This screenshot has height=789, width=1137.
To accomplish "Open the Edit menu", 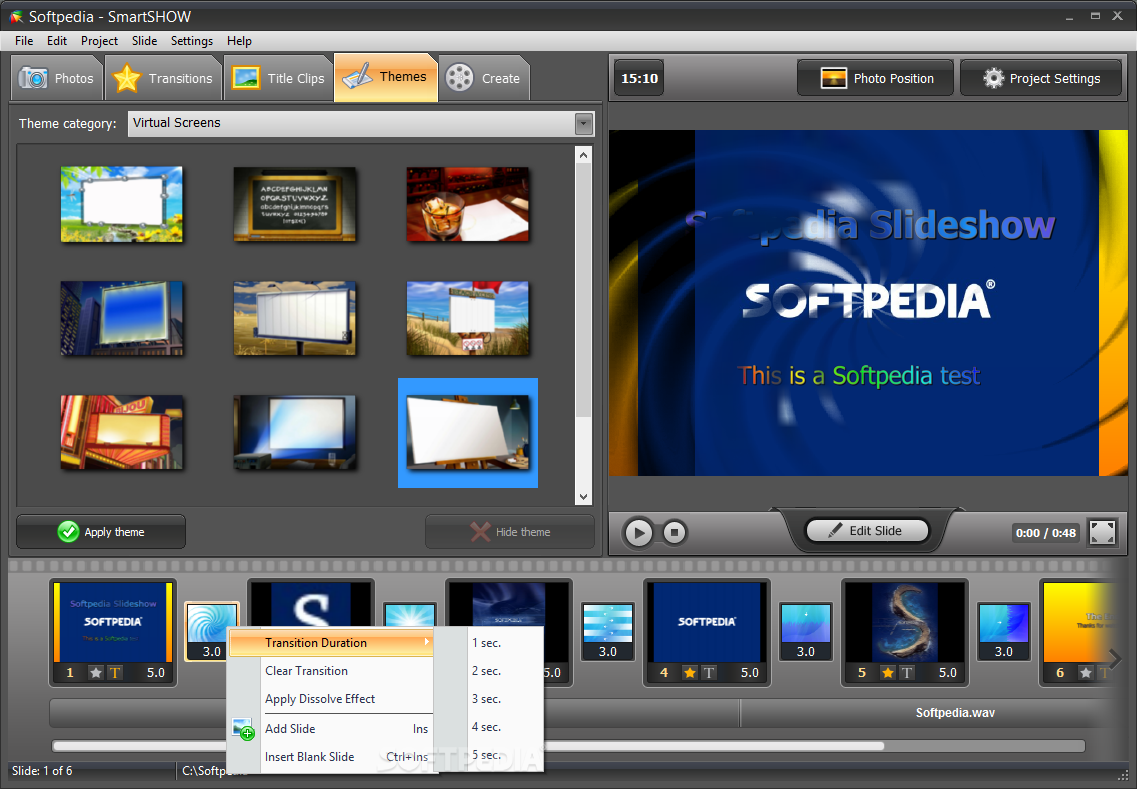I will (57, 41).
